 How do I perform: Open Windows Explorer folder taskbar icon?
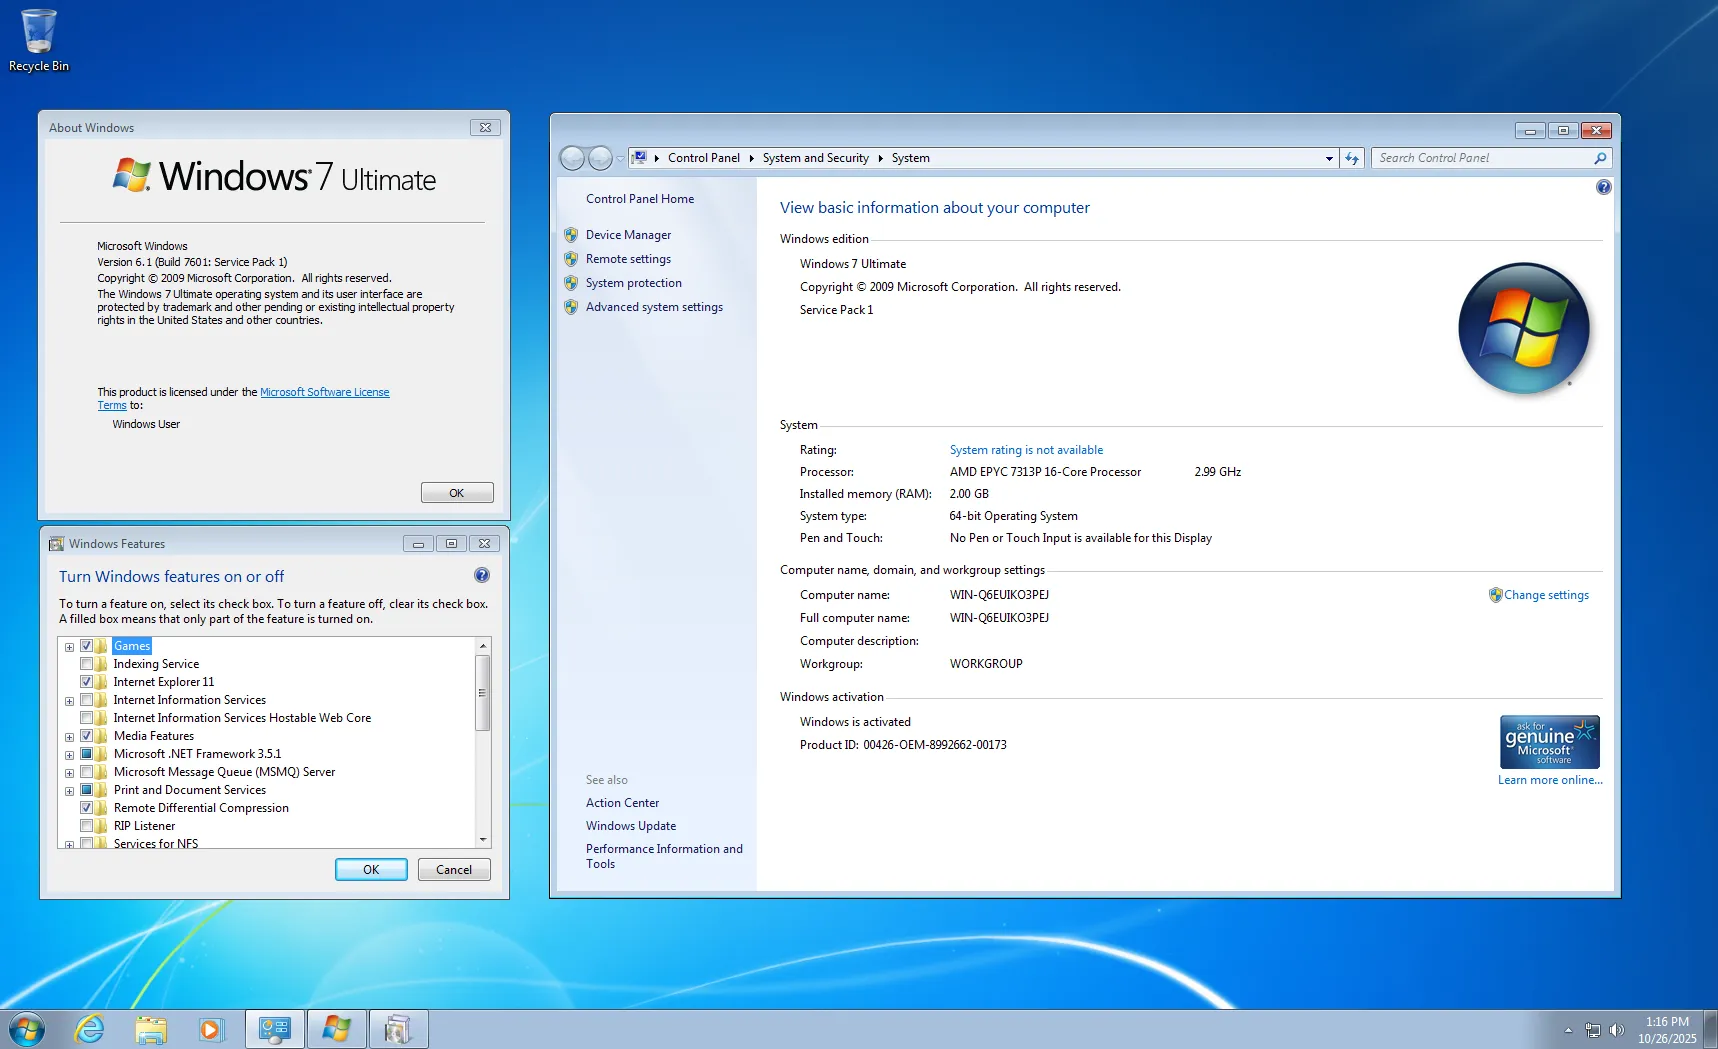coord(151,1029)
